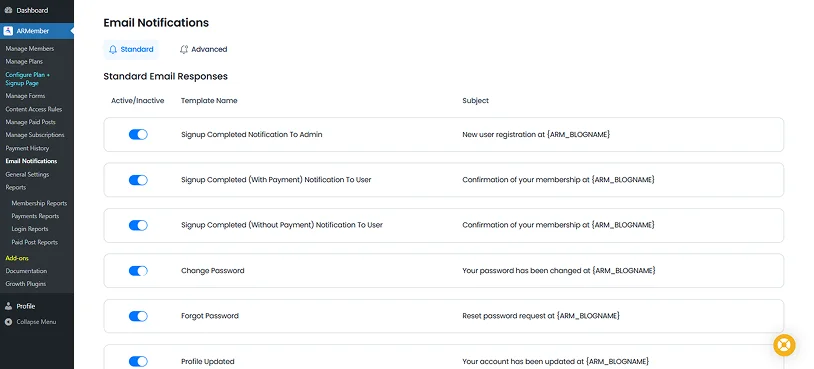This screenshot has width=814, height=369.
Task: Click the Collapse Menu arrow icon
Action: coord(8,322)
